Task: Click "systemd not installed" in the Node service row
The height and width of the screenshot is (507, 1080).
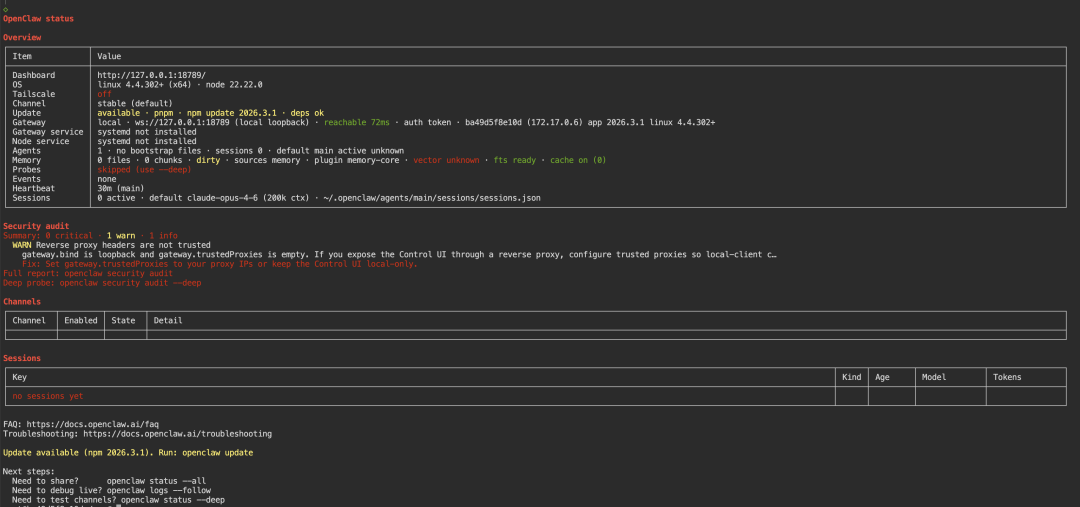Action: click(147, 141)
